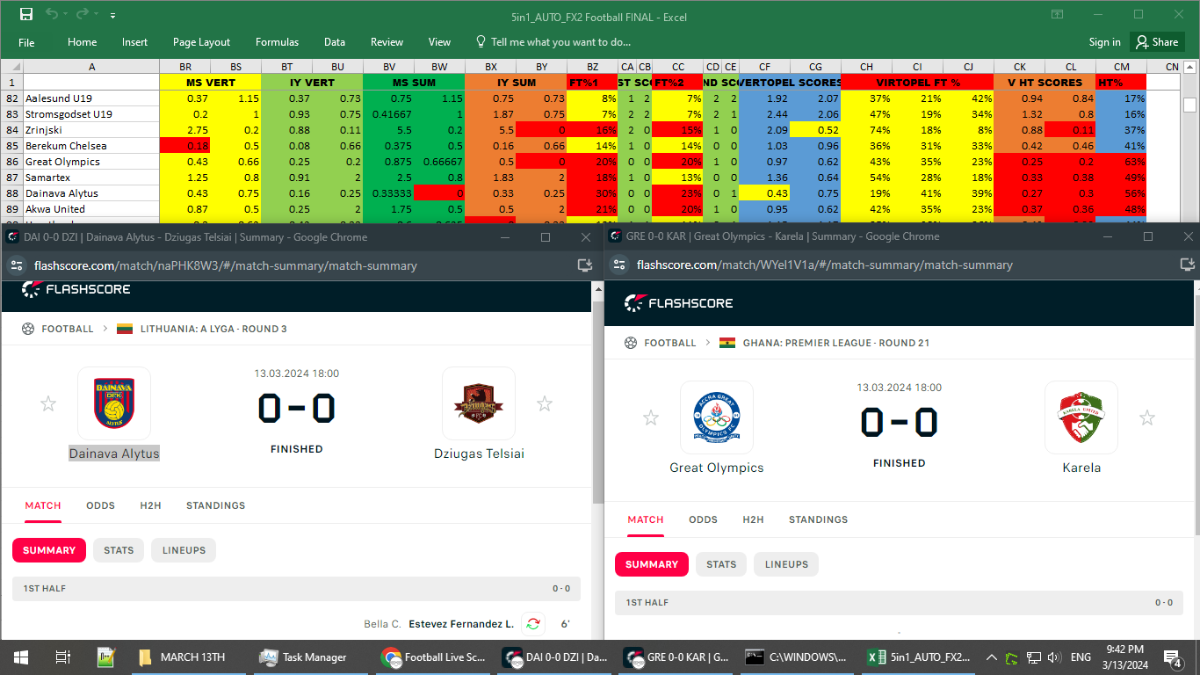Toggle favorite star beside Karela

pyautogui.click(x=1147, y=418)
